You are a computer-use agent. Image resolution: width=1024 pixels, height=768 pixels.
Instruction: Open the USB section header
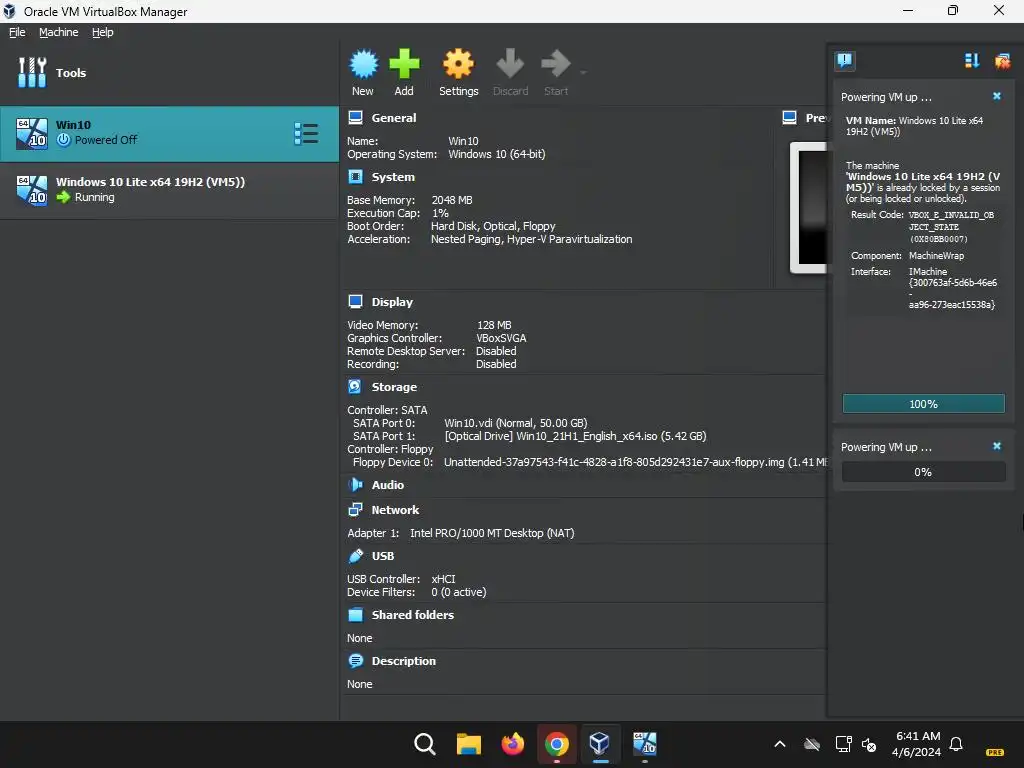[x=383, y=556]
